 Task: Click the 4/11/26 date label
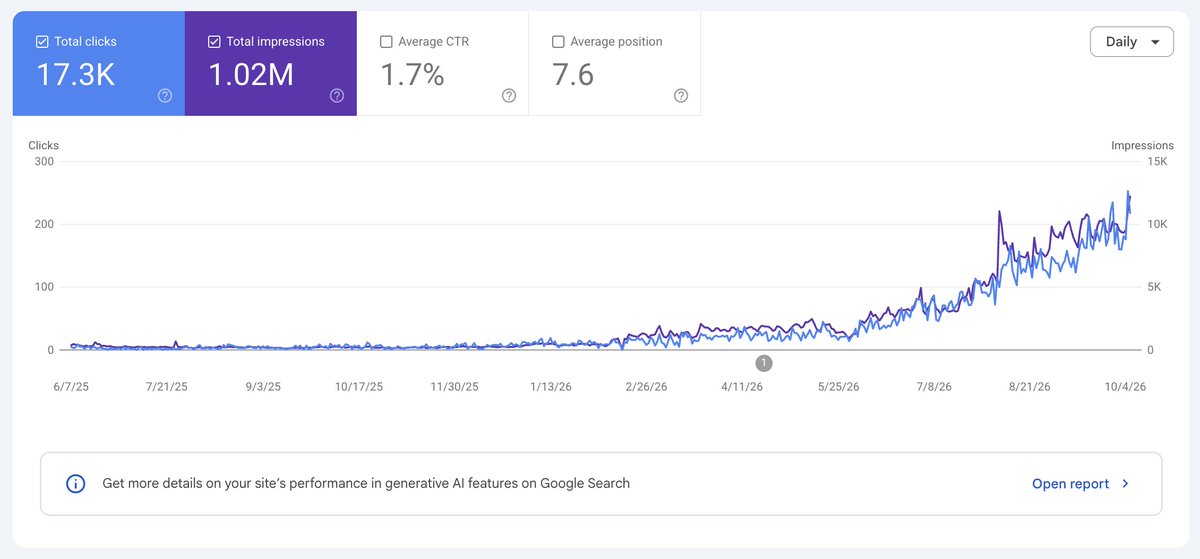pyautogui.click(x=742, y=387)
